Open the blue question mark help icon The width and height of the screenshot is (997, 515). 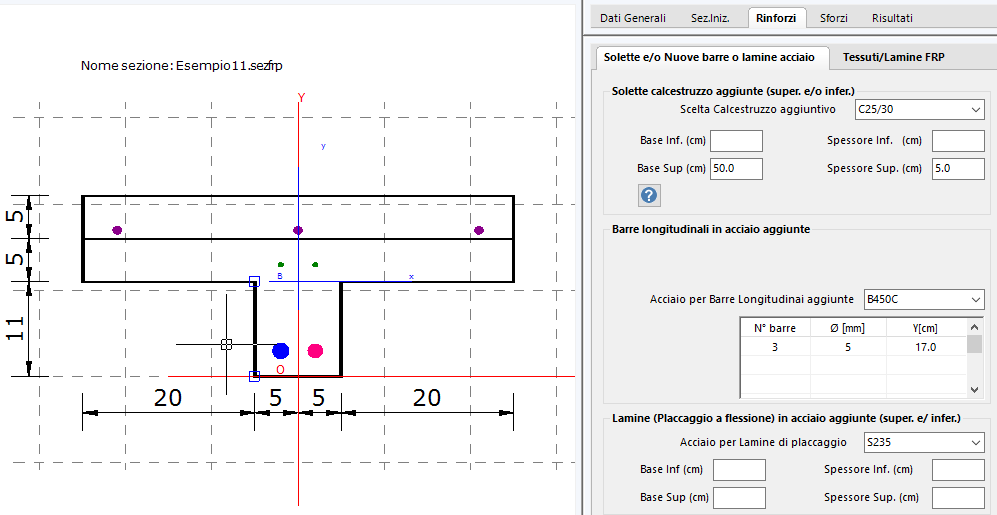[x=649, y=195]
